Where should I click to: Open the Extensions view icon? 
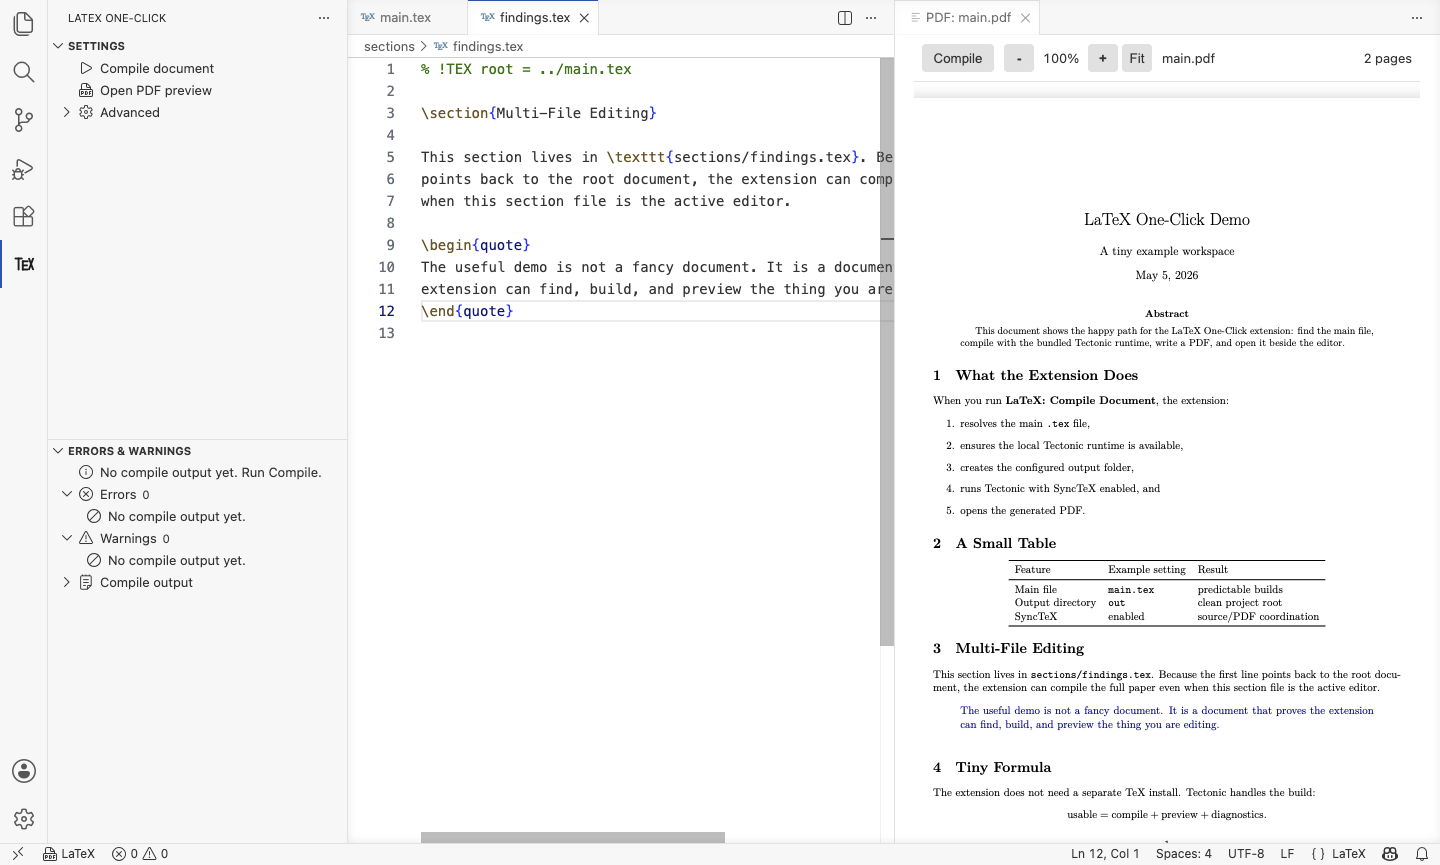[24, 216]
